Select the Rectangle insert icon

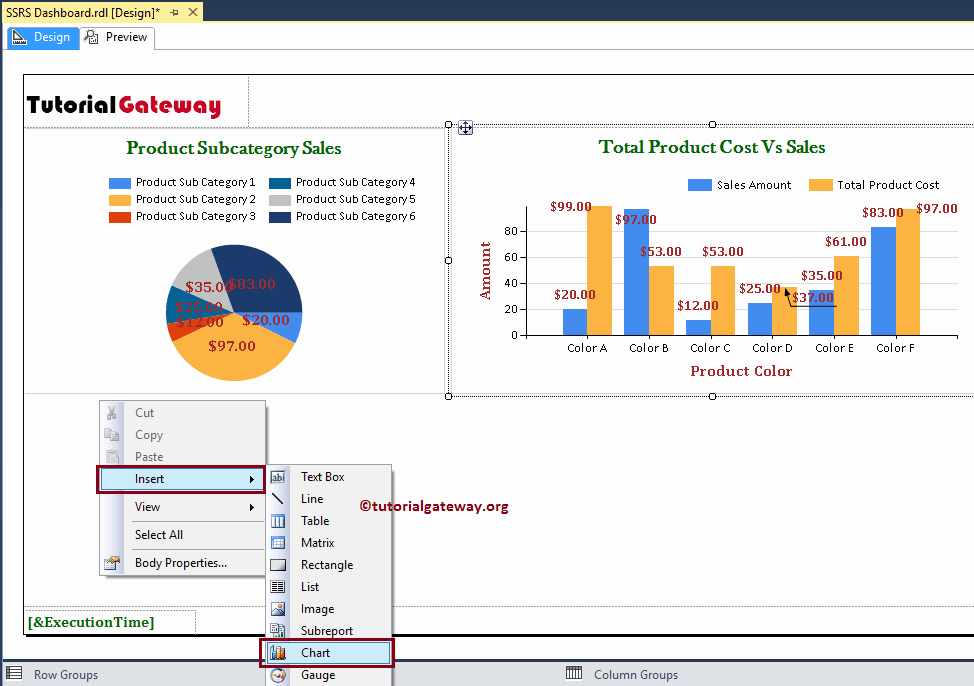pos(278,565)
